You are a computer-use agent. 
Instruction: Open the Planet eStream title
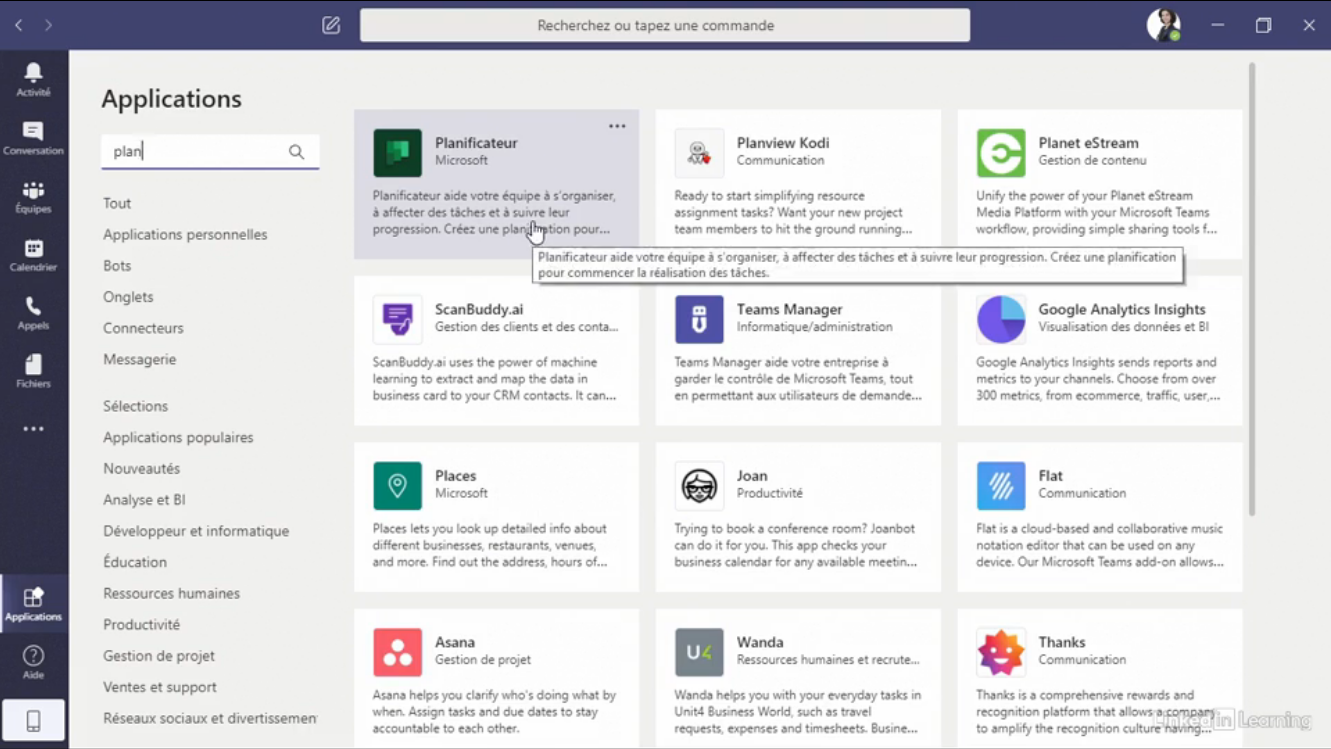(x=1088, y=143)
